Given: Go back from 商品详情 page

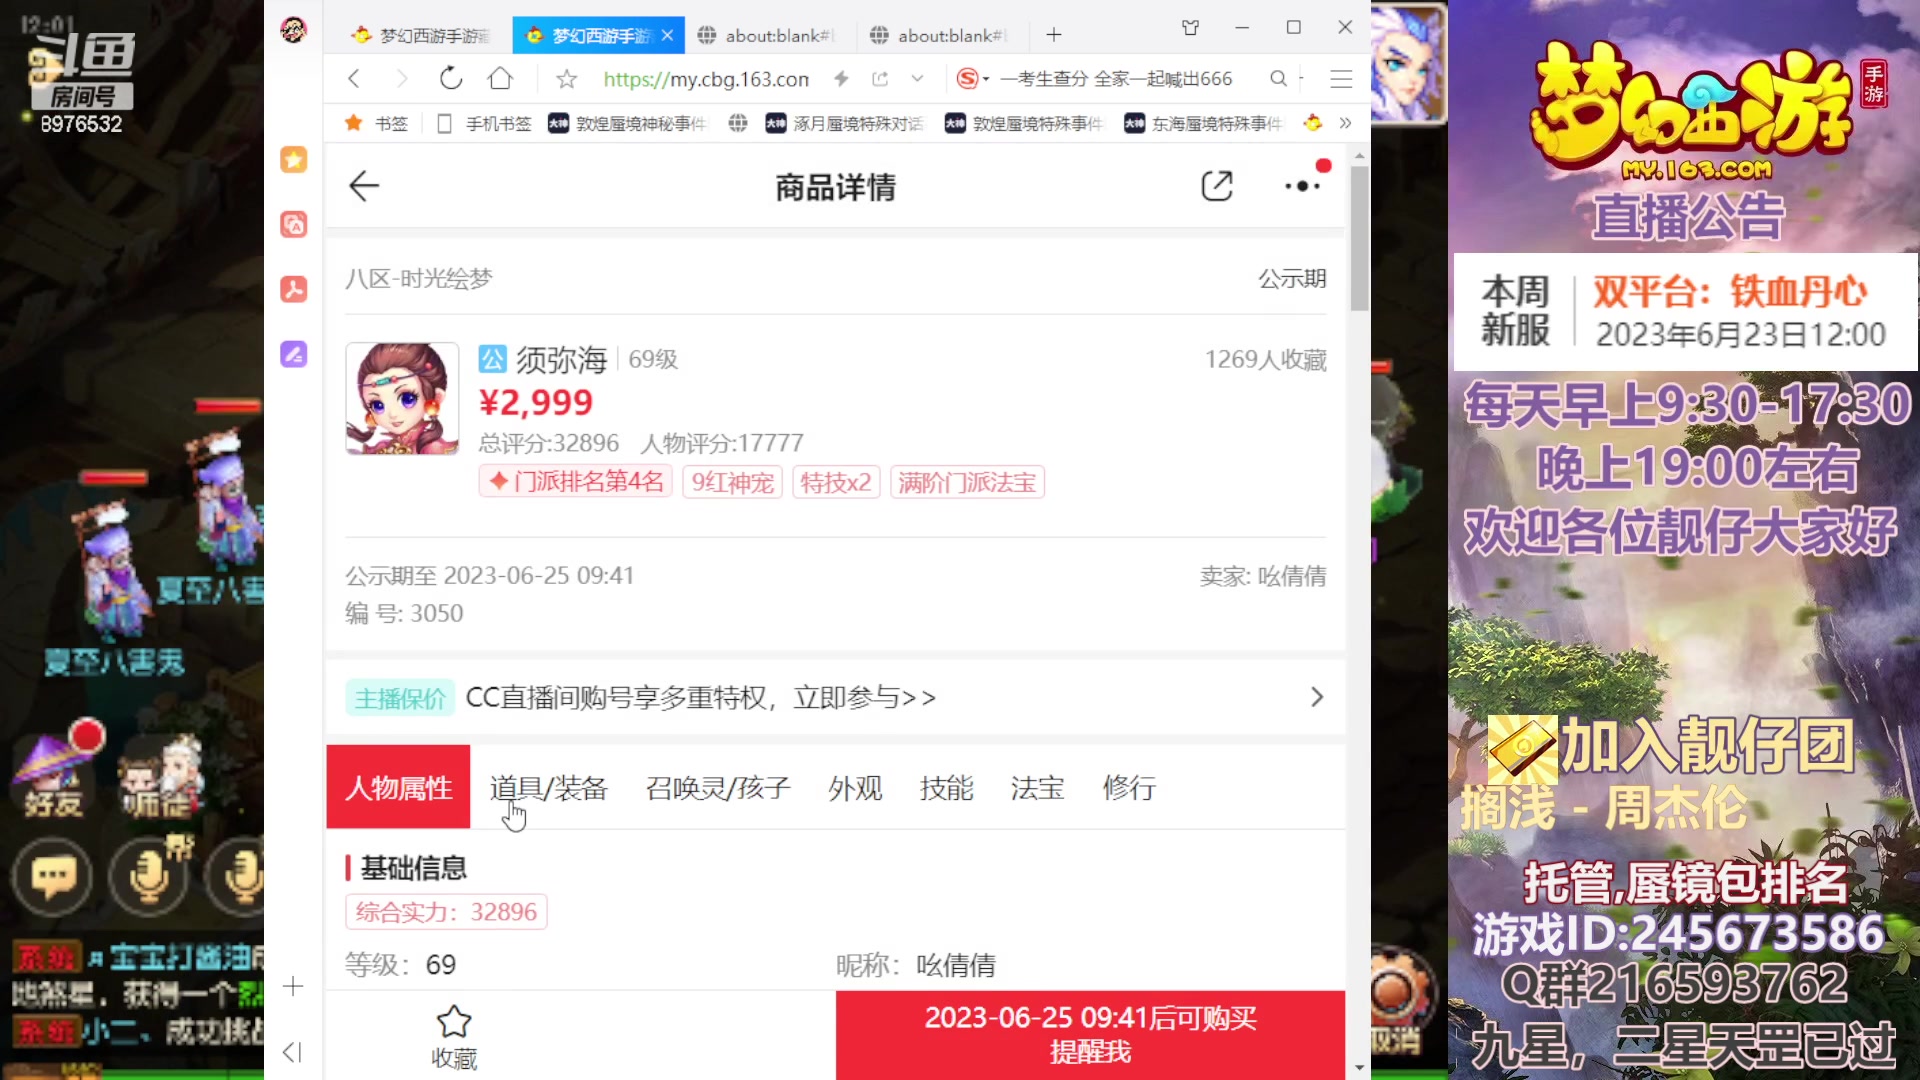Looking at the screenshot, I should [364, 186].
